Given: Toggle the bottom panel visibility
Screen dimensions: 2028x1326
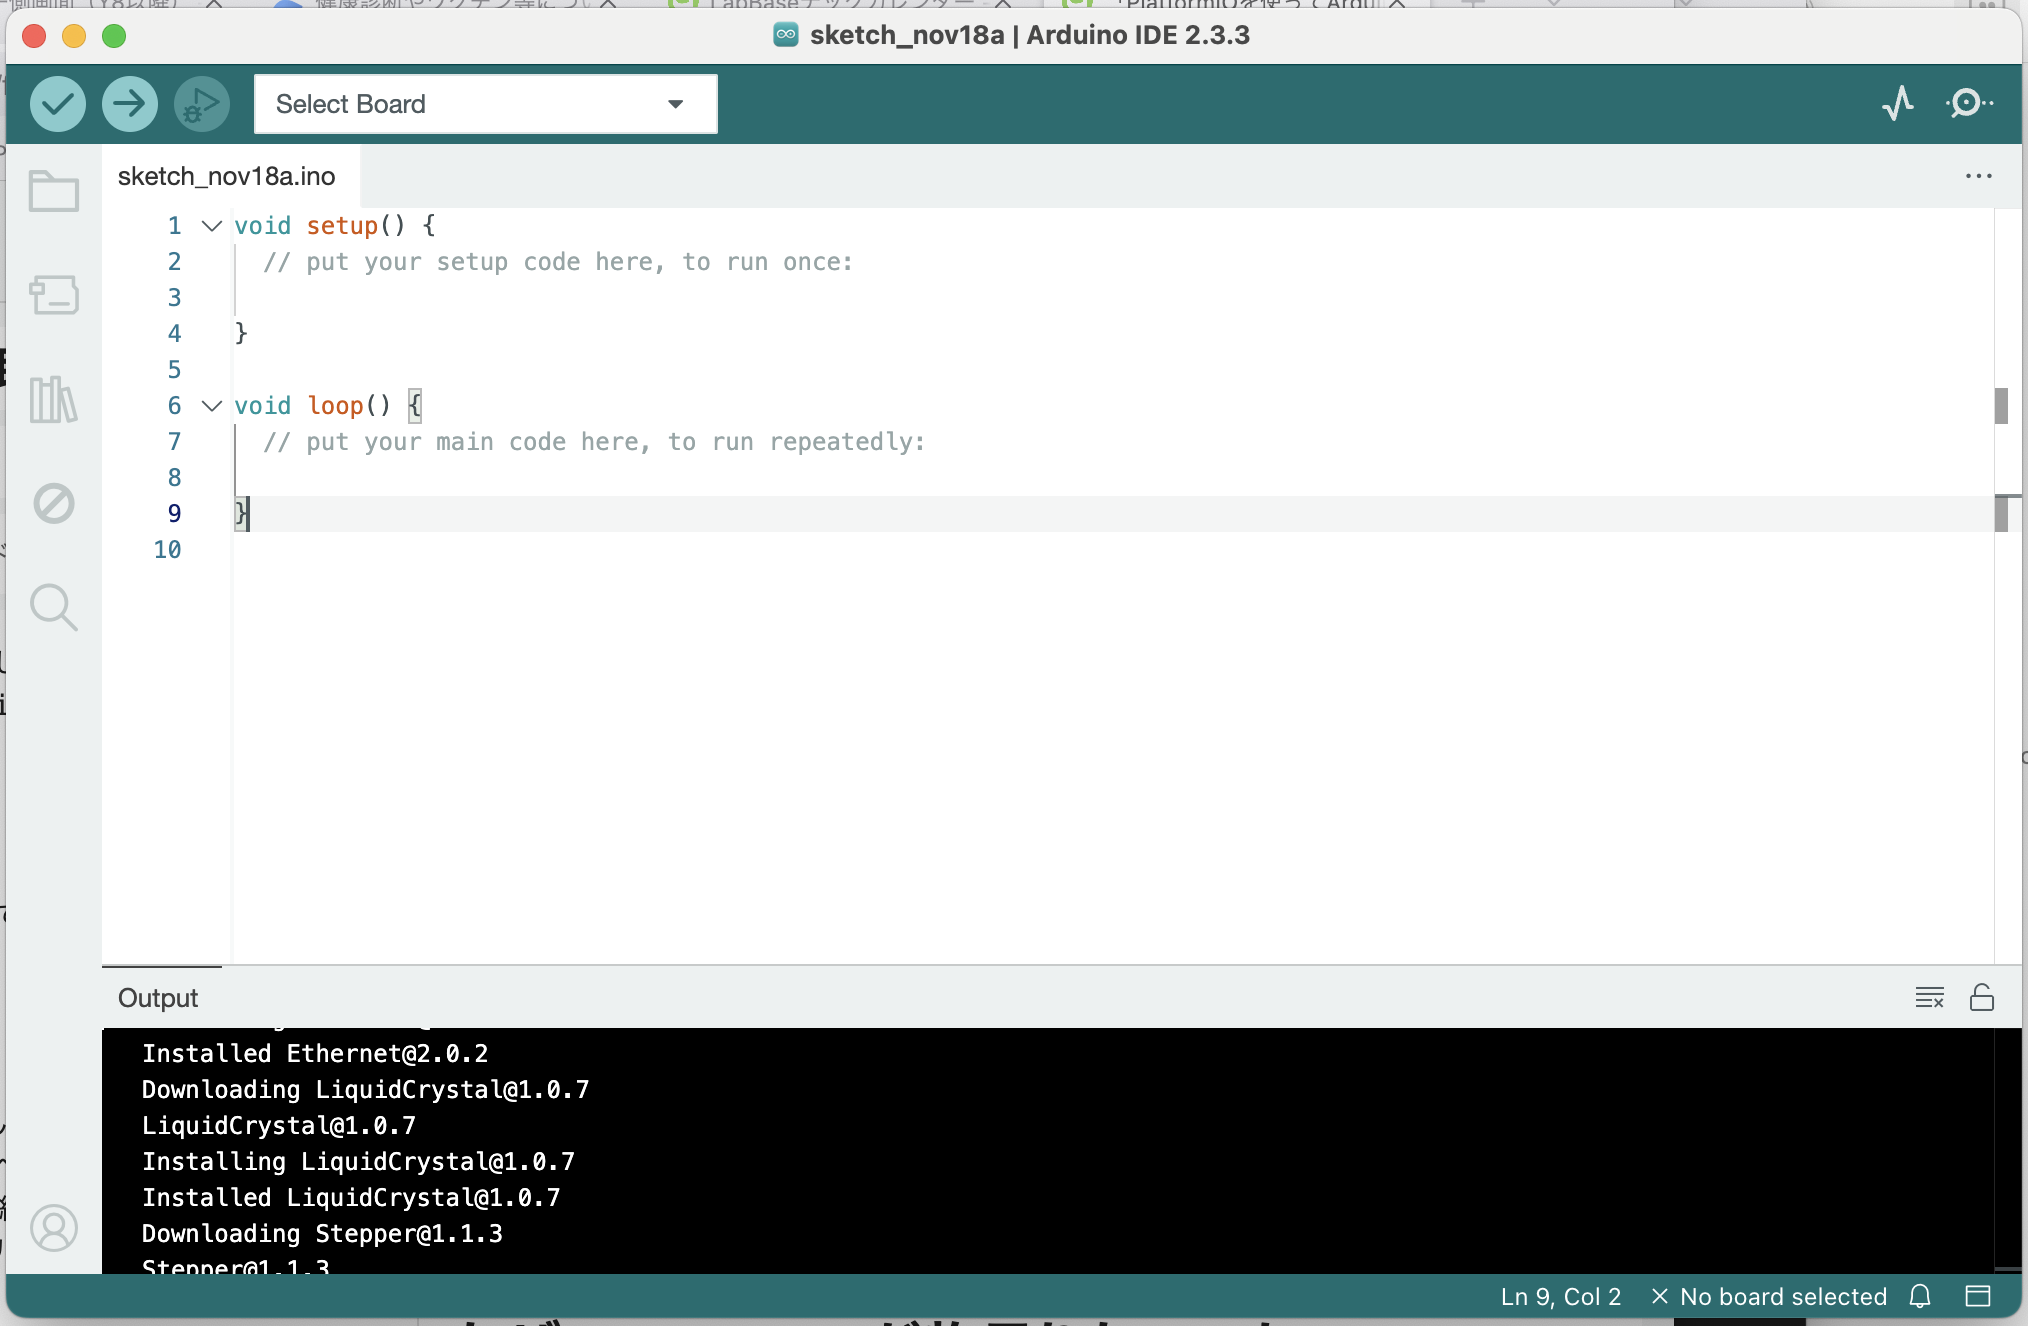Looking at the screenshot, I should [1981, 1296].
